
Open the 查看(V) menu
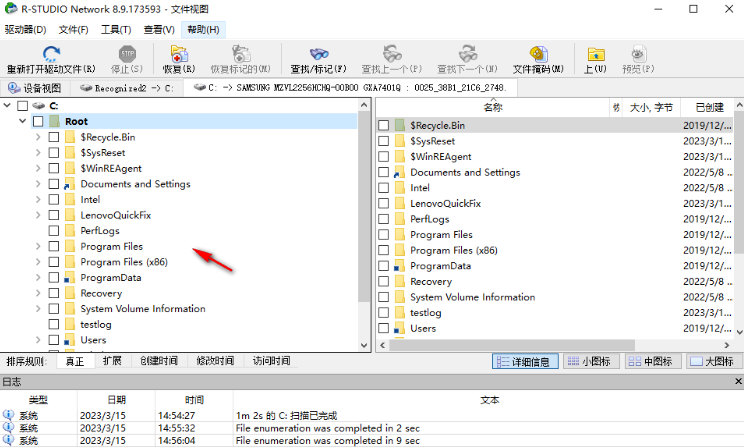click(x=159, y=30)
